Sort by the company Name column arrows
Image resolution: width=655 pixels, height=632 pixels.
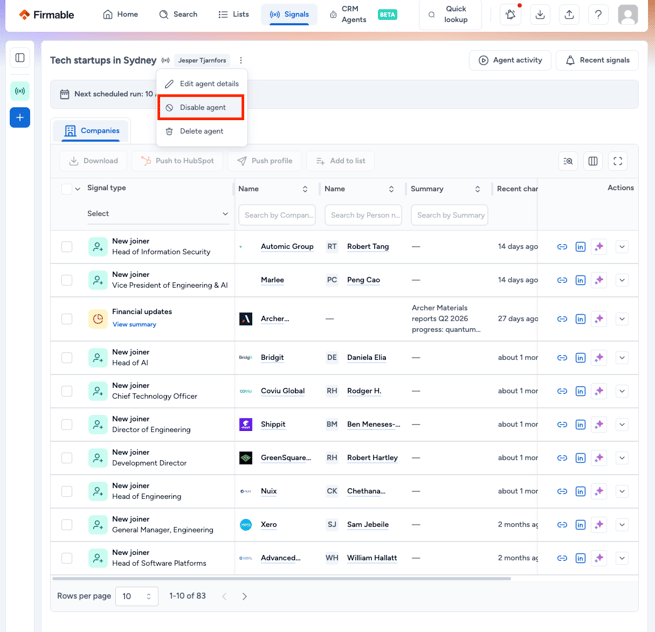[x=305, y=189]
